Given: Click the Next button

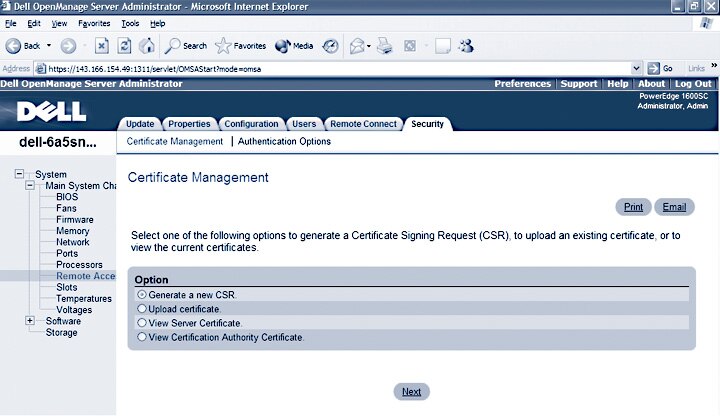Looking at the screenshot, I should 411,392.
